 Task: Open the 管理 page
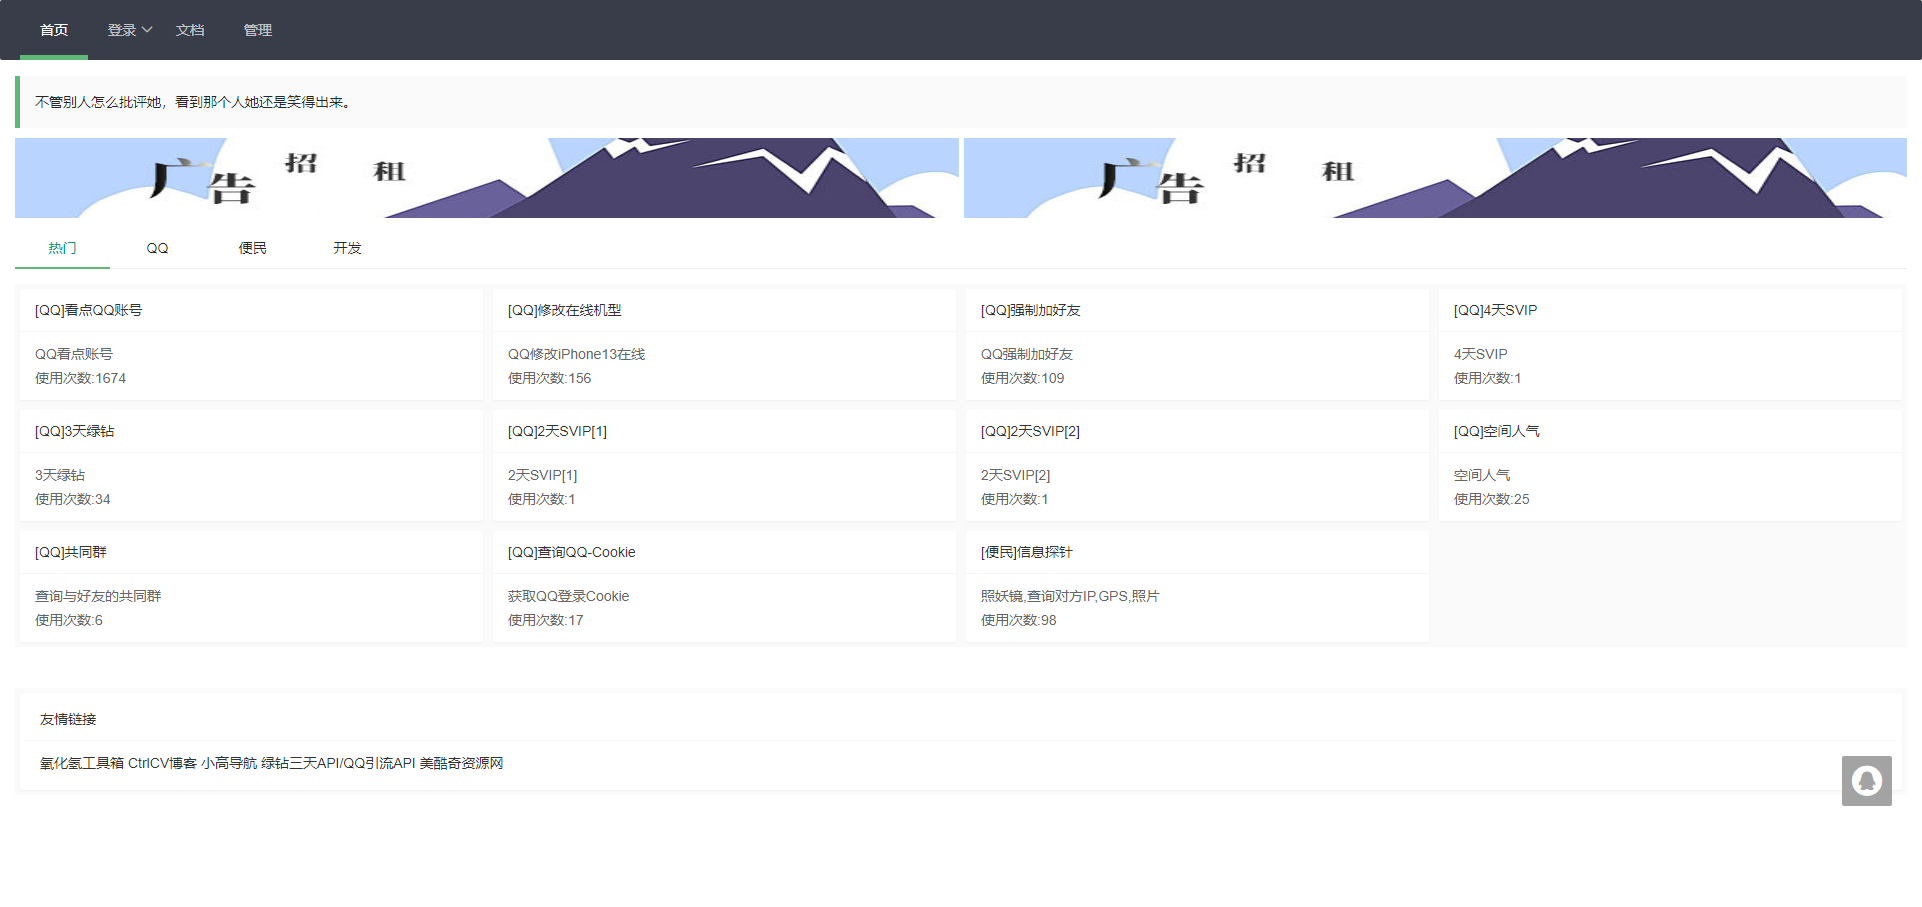257,30
